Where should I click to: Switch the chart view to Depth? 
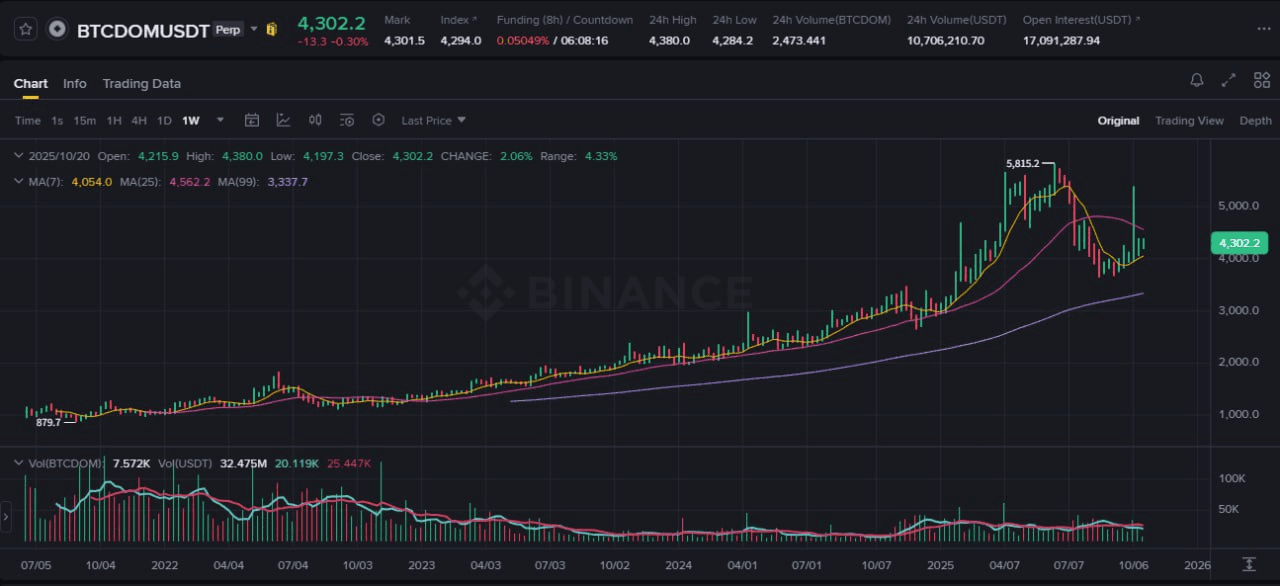point(1255,121)
